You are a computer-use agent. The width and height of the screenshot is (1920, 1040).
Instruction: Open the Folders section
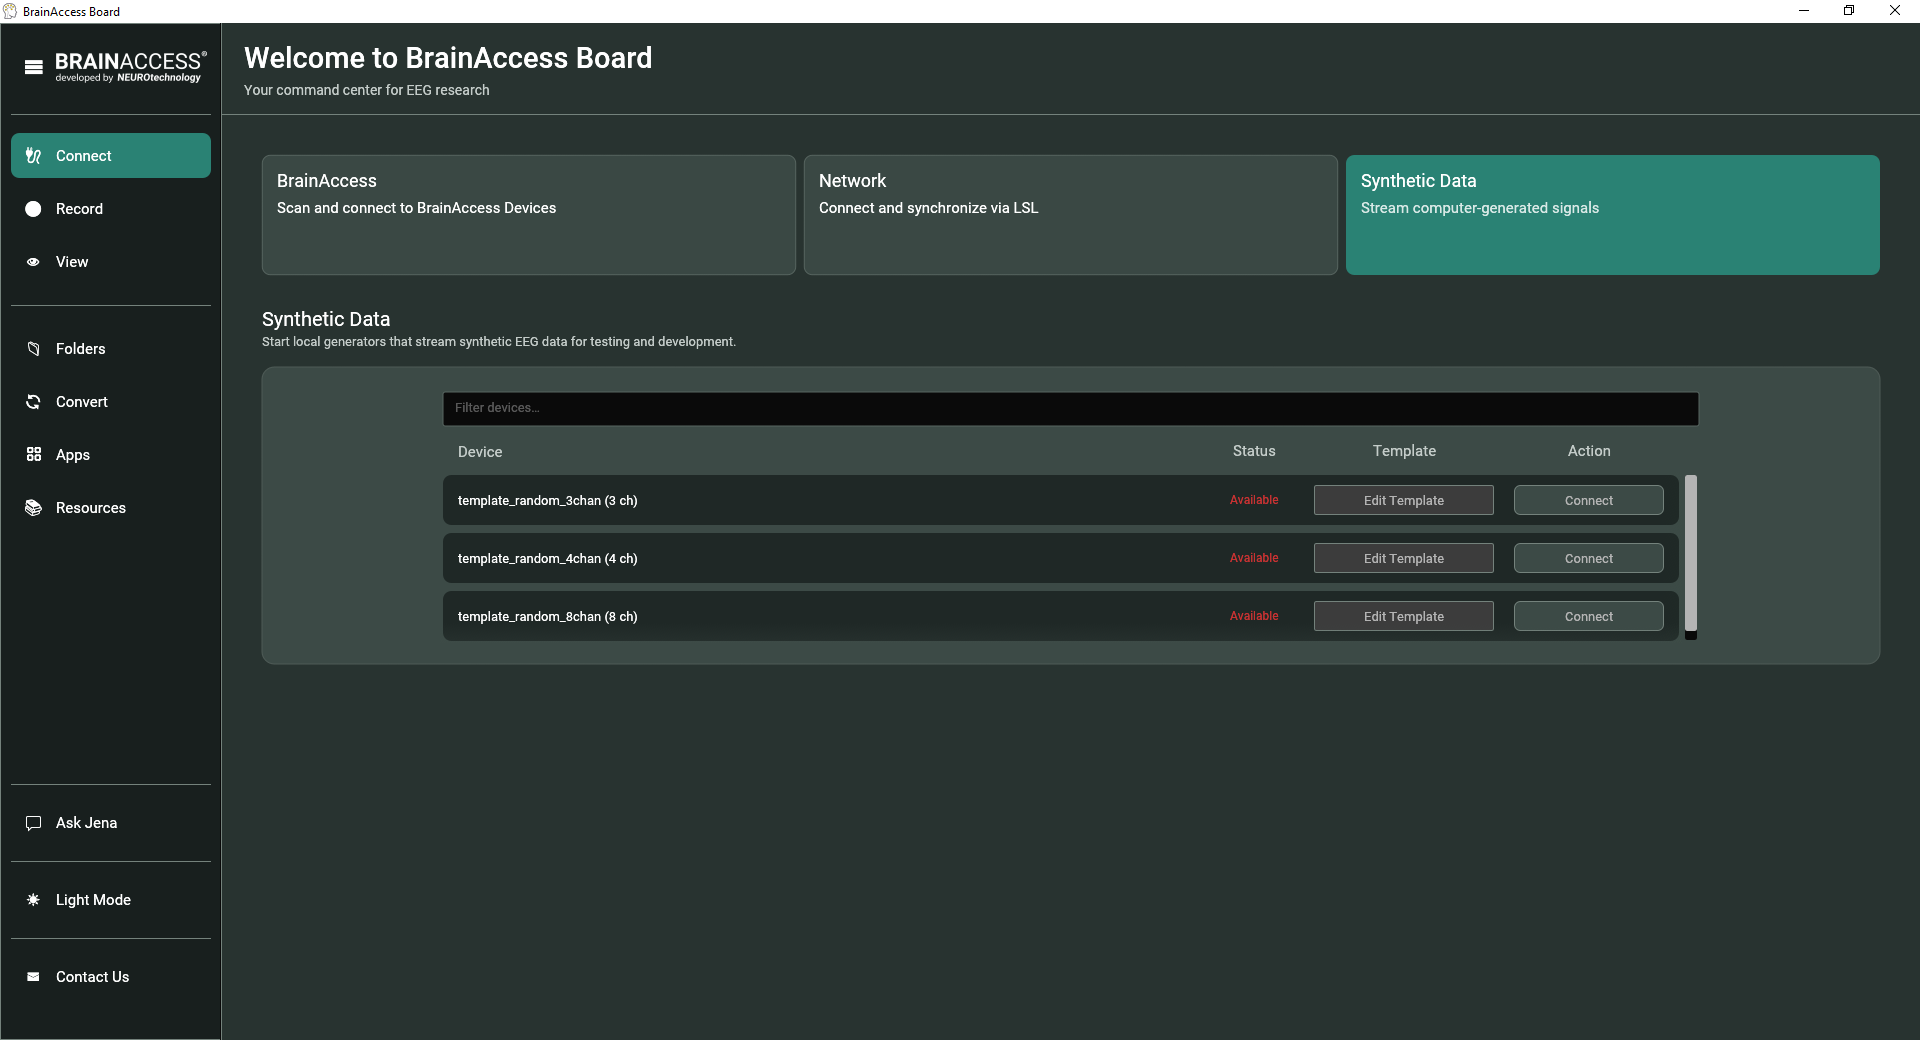click(111, 349)
